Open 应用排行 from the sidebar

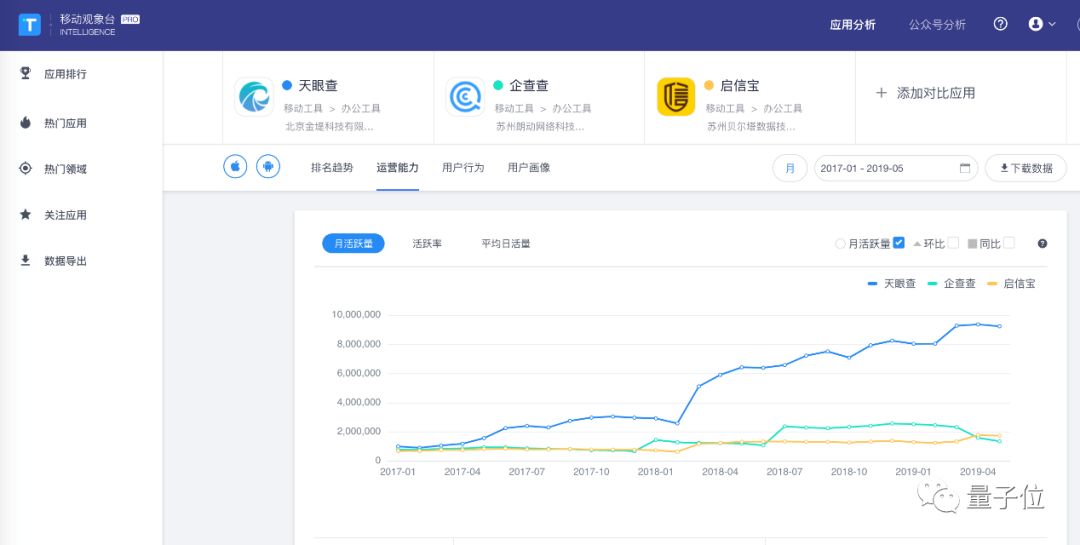(65, 74)
